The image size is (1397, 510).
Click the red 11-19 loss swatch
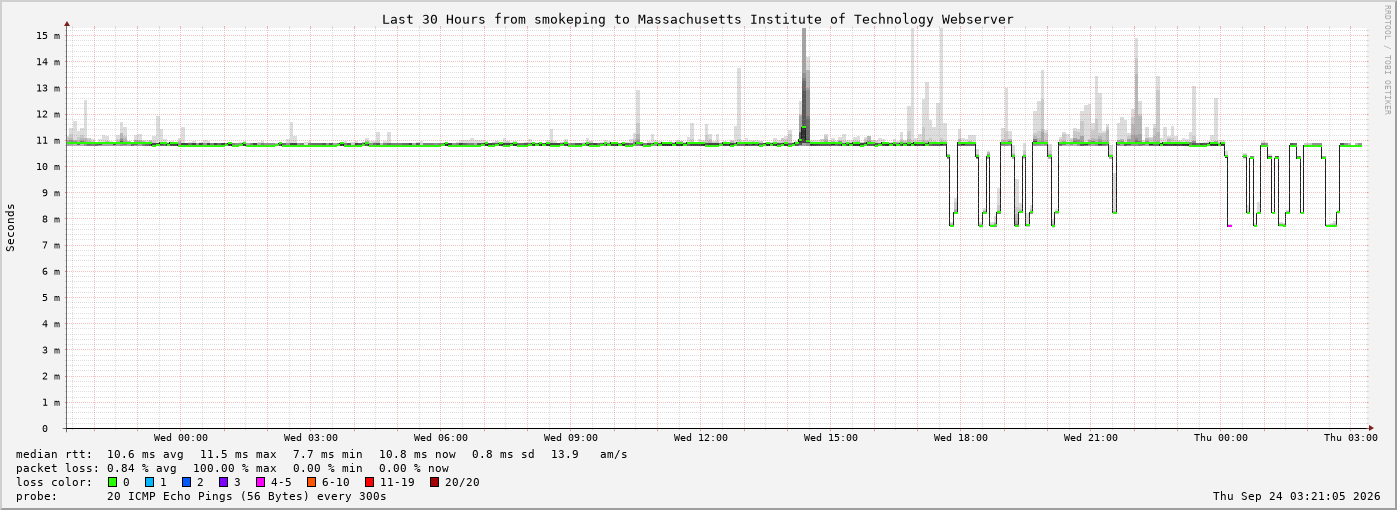coord(370,482)
